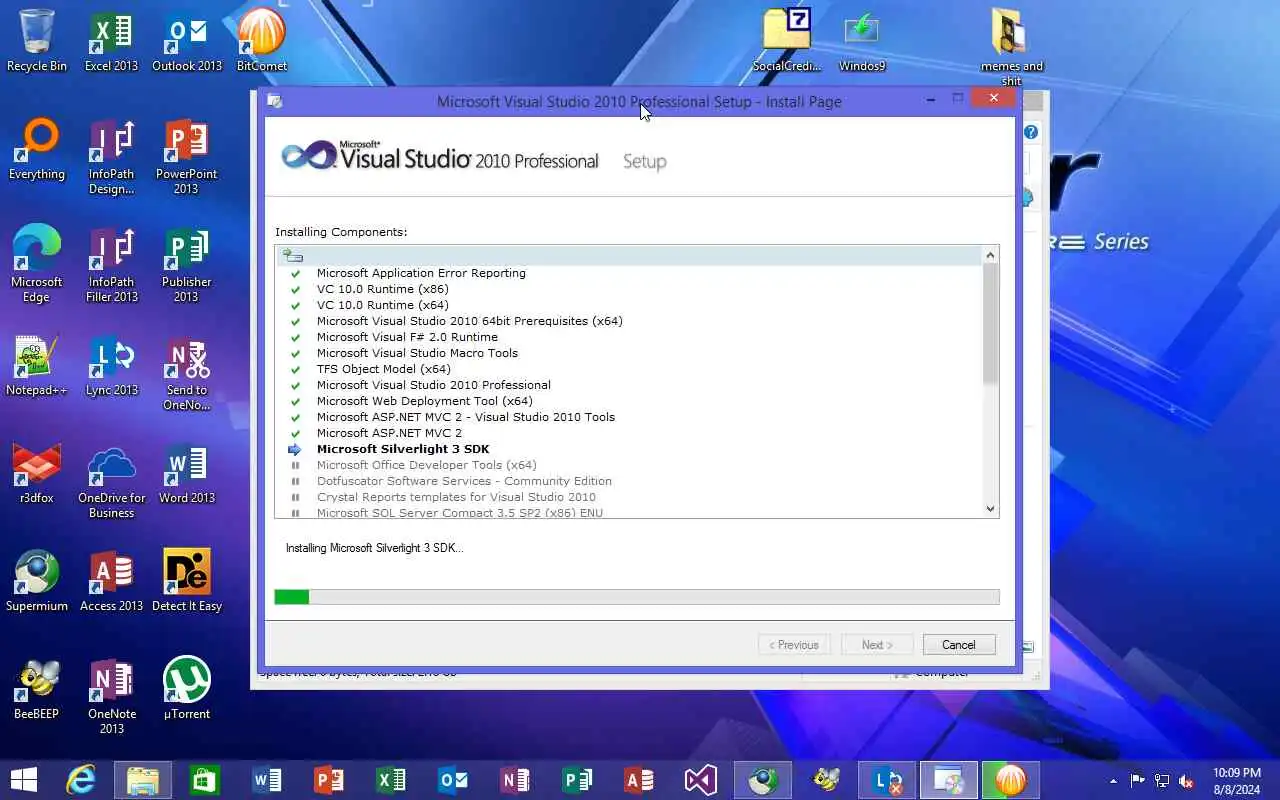
Task: Open the Lync 2013 desktop shortcut
Action: click(x=111, y=365)
